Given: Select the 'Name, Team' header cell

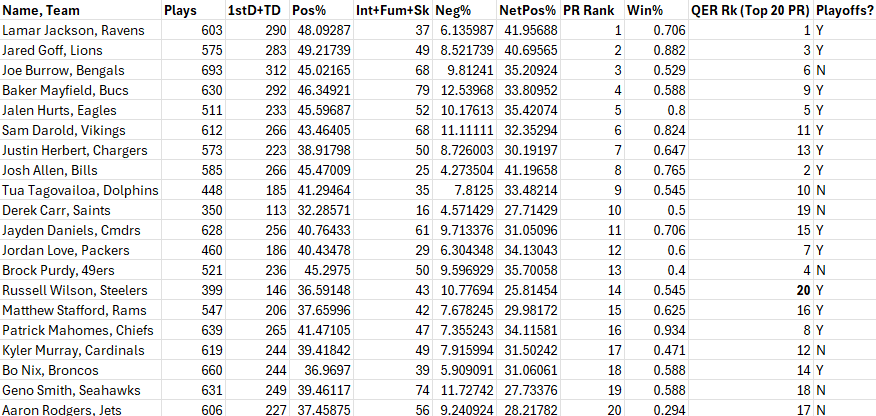Looking at the screenshot, I should pyautogui.click(x=81, y=10).
